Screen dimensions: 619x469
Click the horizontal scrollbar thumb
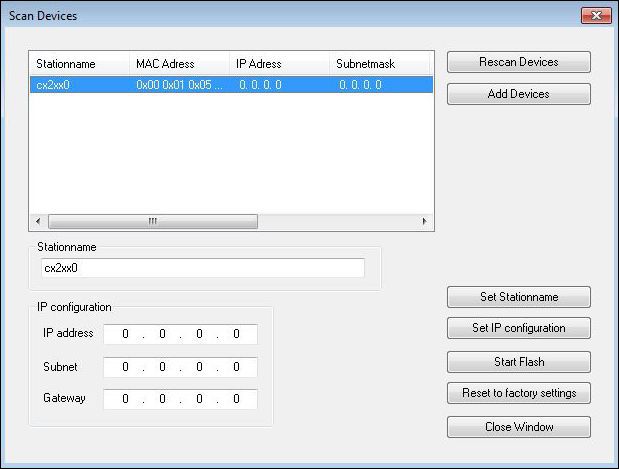pyautogui.click(x=153, y=221)
